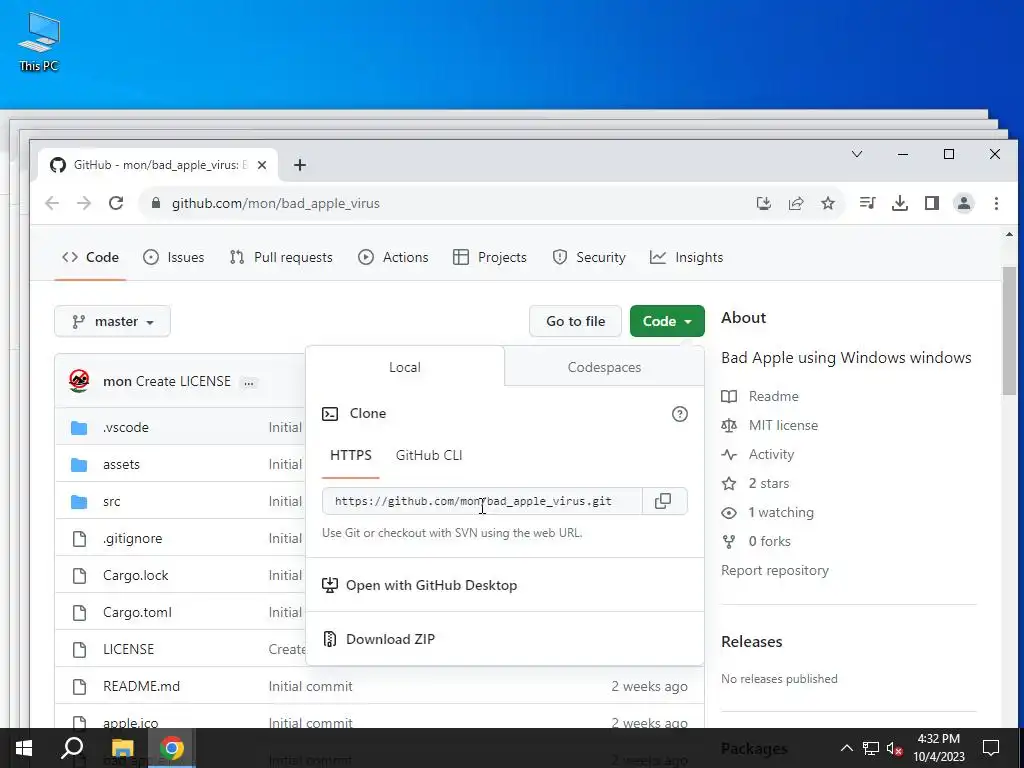
Task: Open the tab search chevron
Action: click(x=857, y=154)
